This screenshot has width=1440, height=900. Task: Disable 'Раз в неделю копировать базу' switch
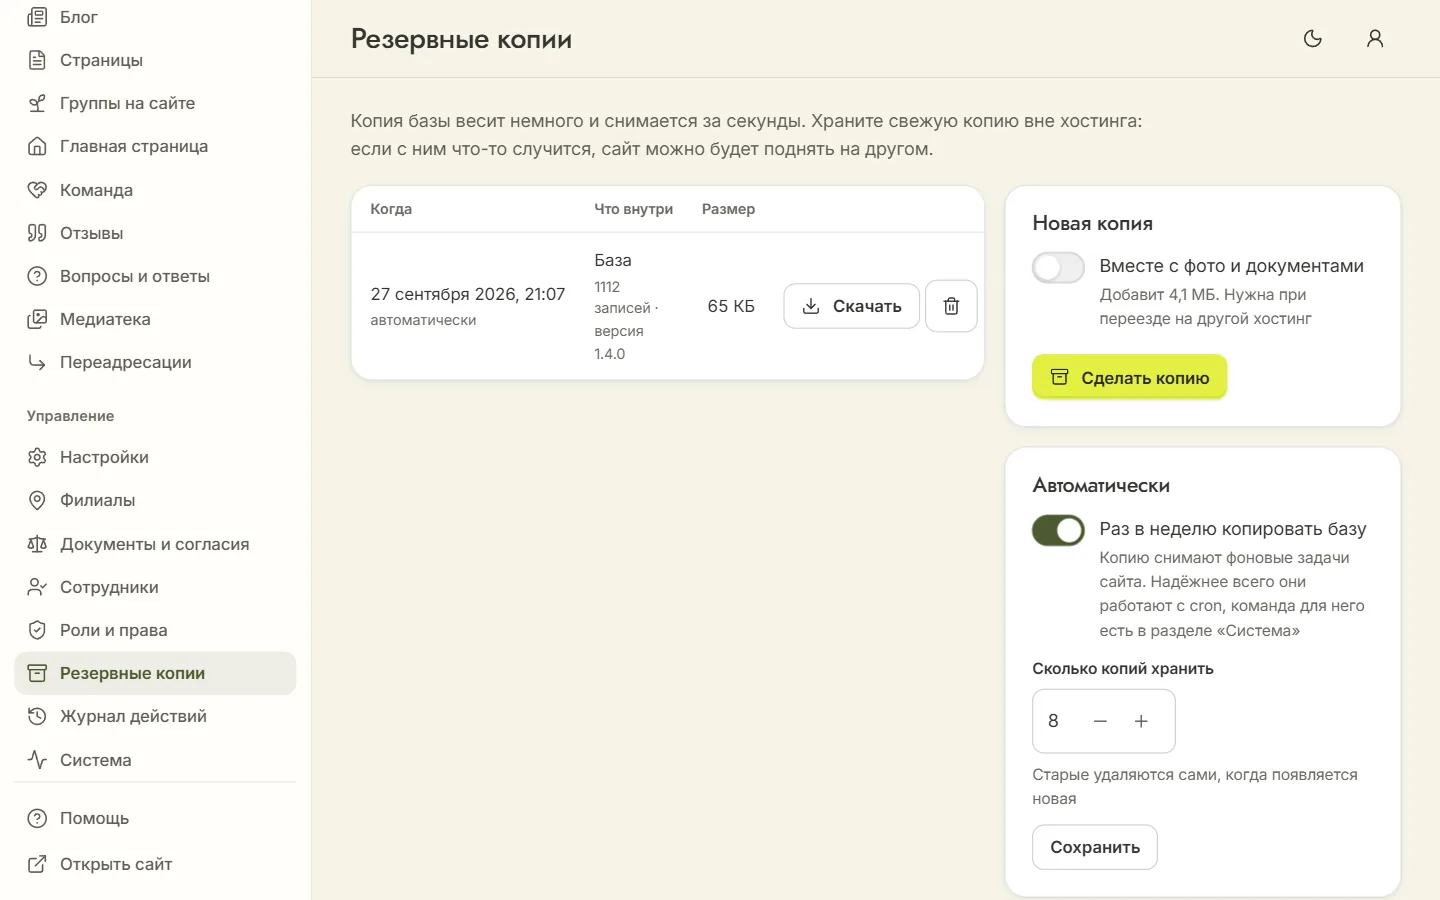coord(1058,530)
